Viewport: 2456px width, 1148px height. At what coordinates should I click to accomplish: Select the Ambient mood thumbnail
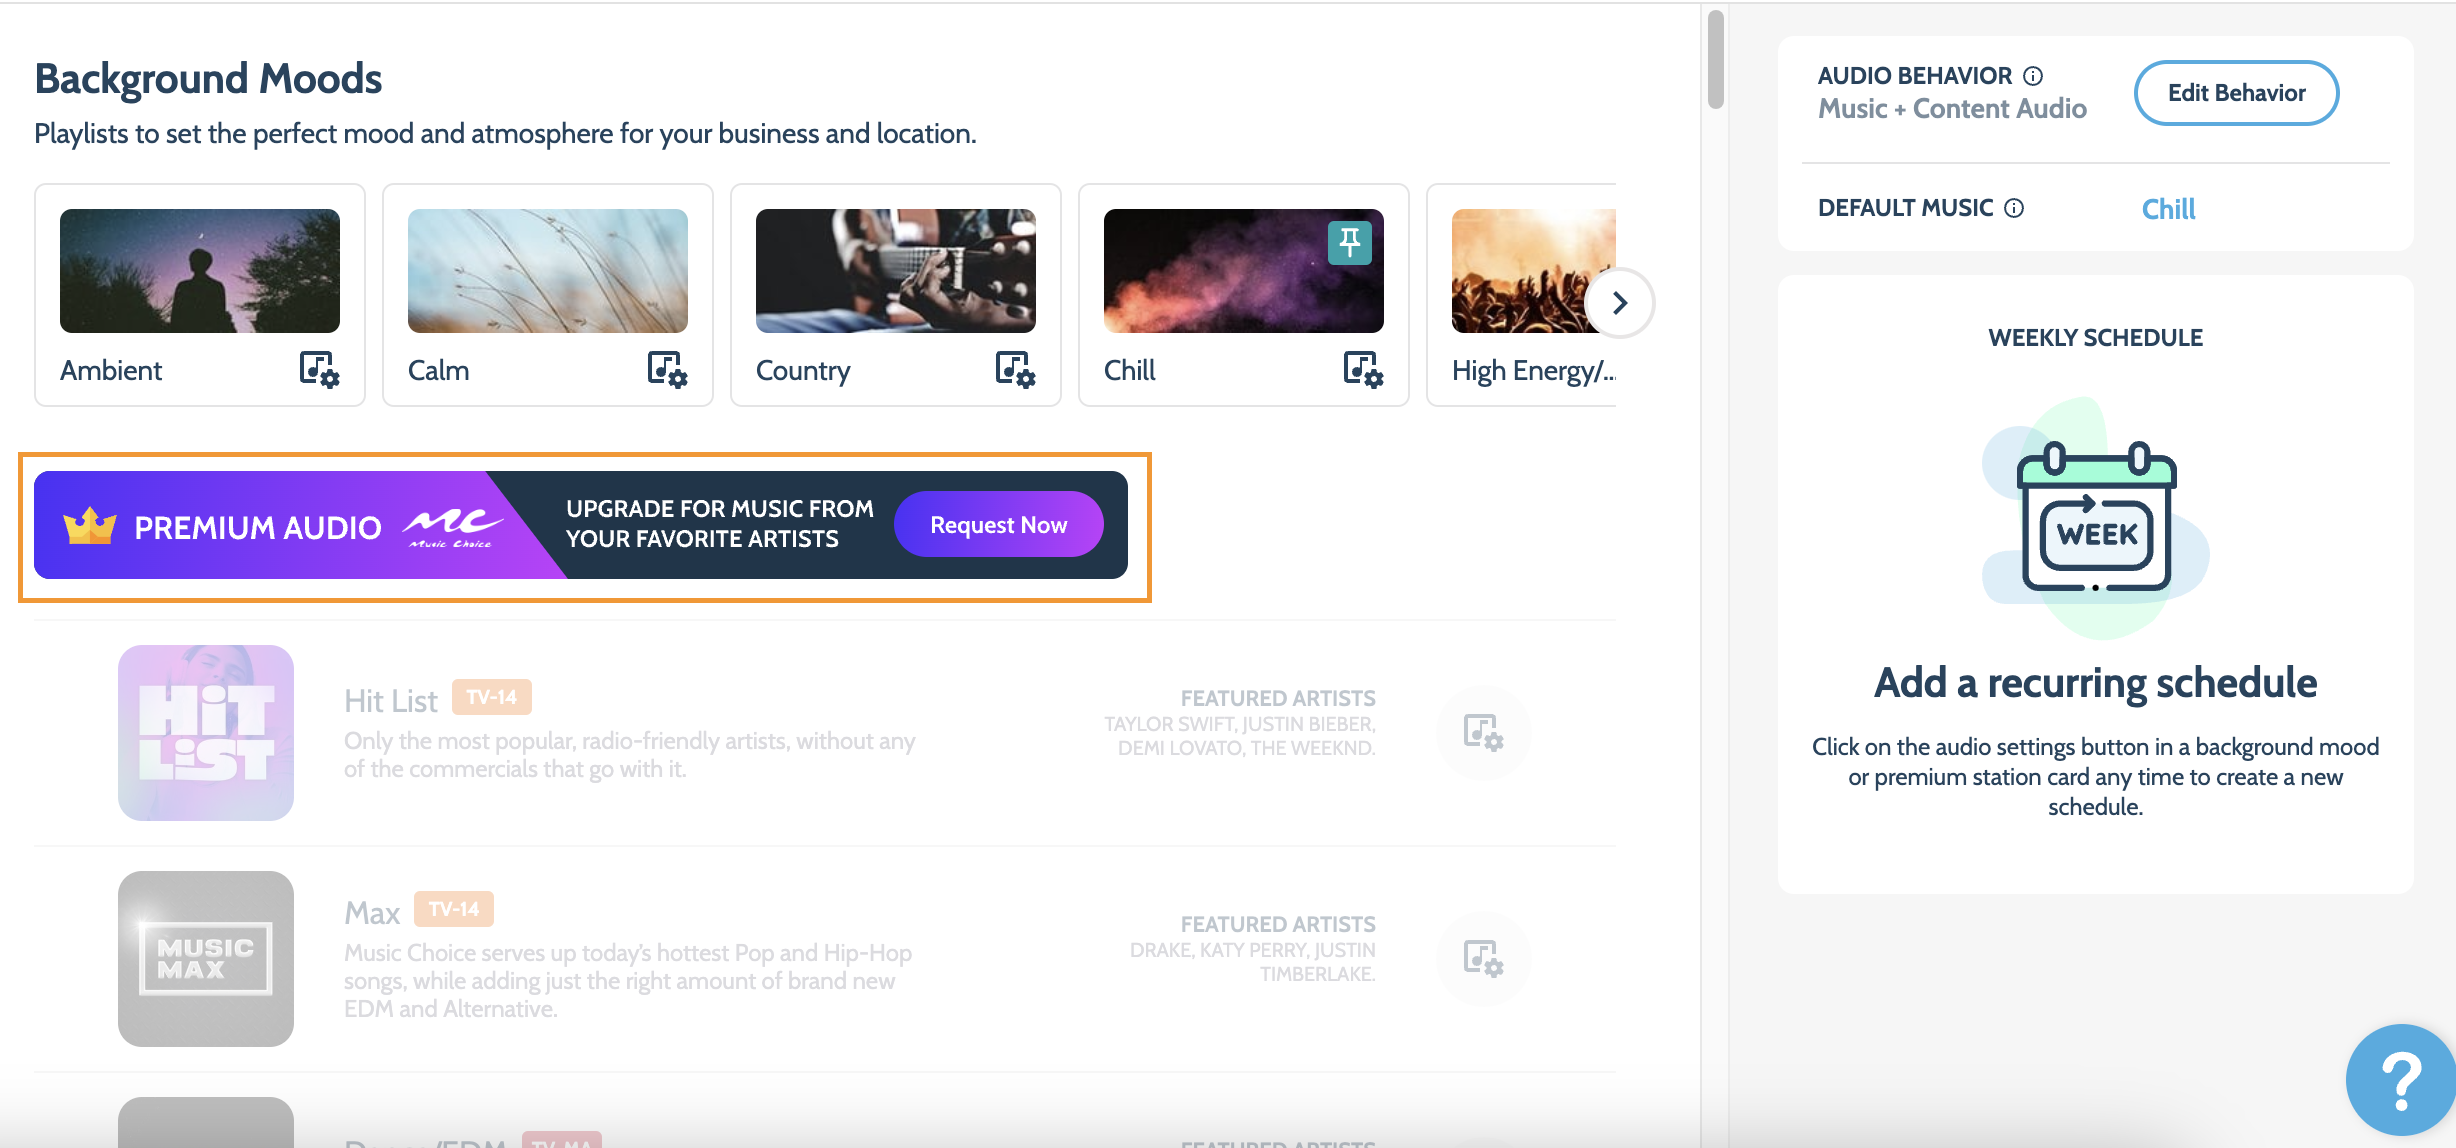pyautogui.click(x=200, y=271)
